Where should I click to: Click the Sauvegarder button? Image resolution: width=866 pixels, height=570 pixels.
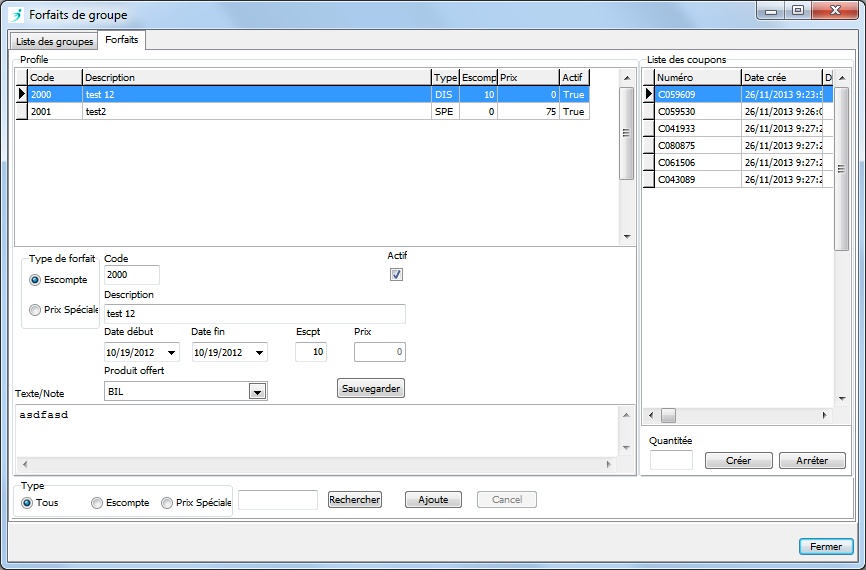click(371, 388)
